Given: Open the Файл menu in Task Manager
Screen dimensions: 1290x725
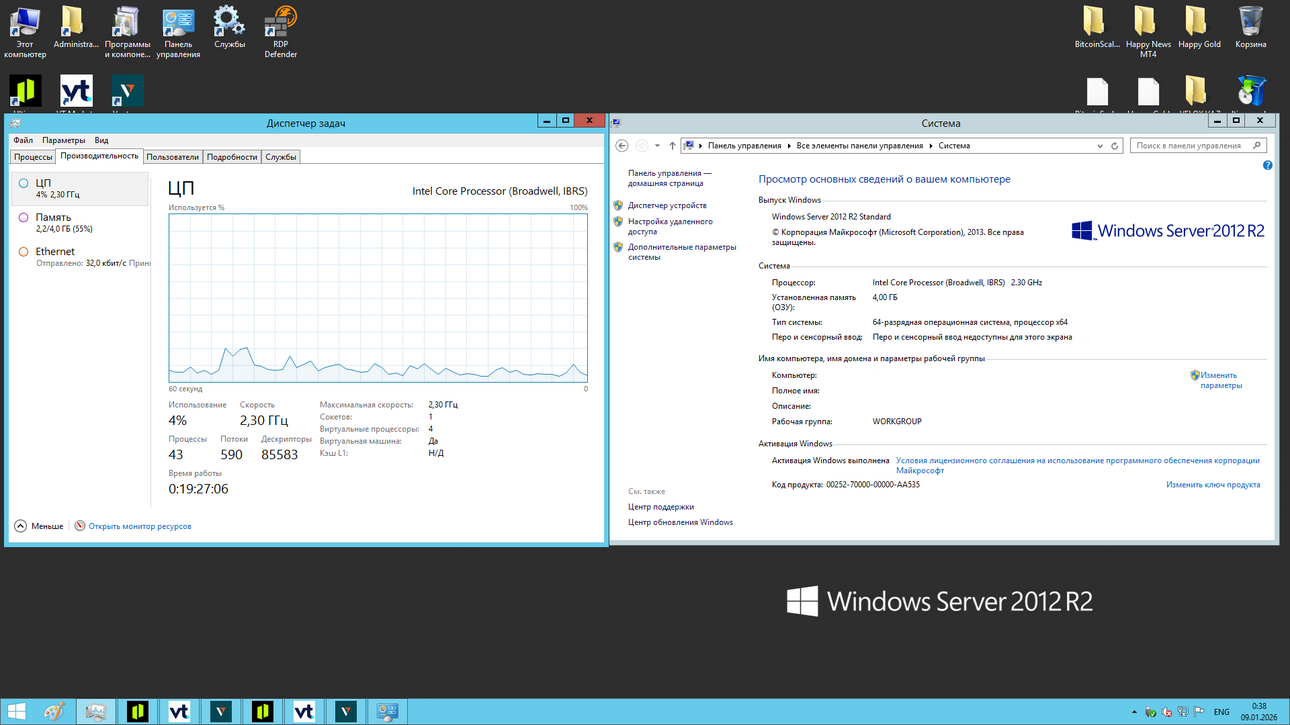Looking at the screenshot, I should click(23, 140).
